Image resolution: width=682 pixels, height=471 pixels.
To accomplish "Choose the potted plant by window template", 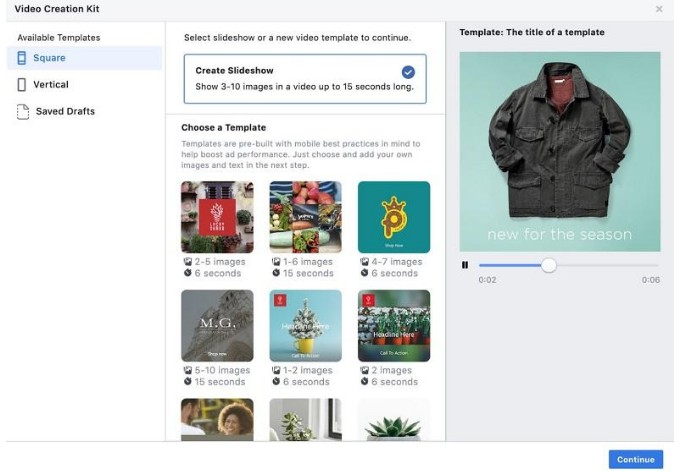I will (x=305, y=420).
